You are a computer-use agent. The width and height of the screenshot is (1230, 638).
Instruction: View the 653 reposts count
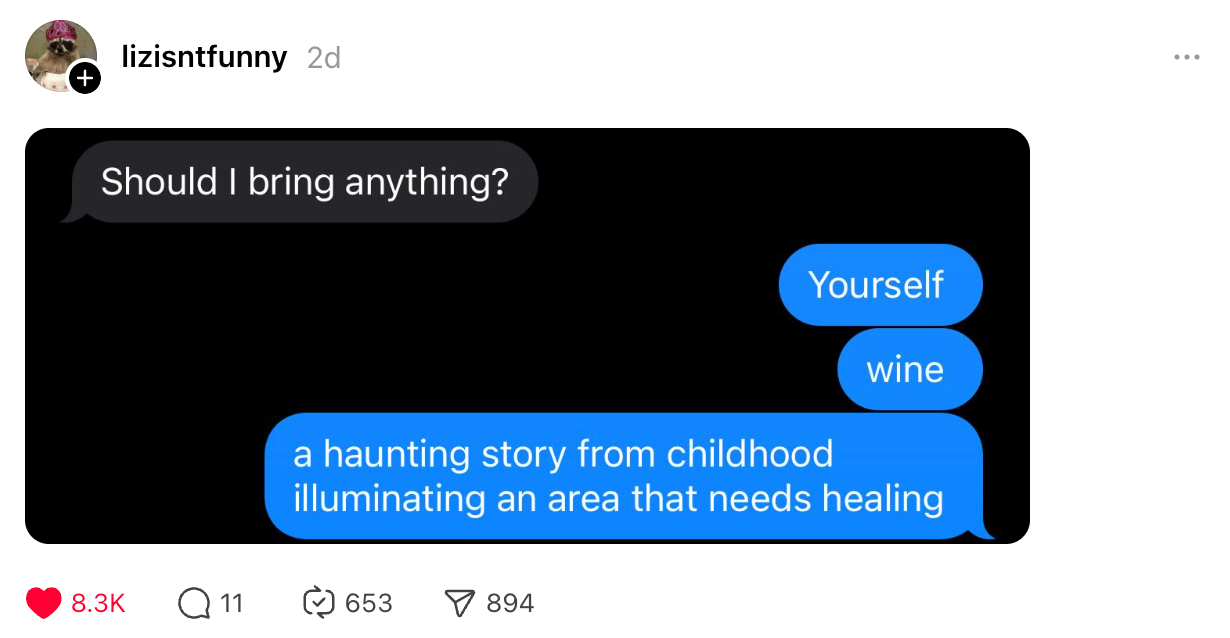click(x=368, y=603)
